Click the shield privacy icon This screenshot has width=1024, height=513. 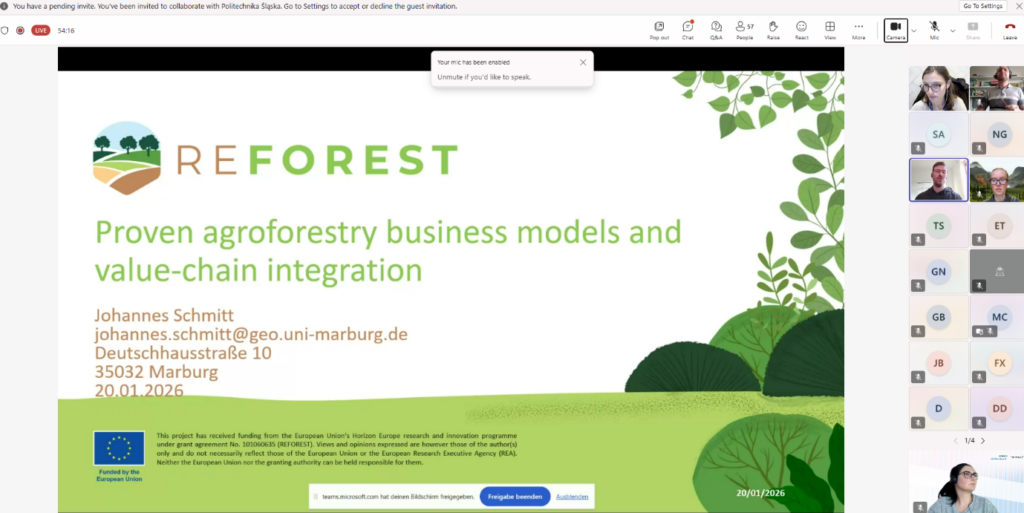click(5, 30)
